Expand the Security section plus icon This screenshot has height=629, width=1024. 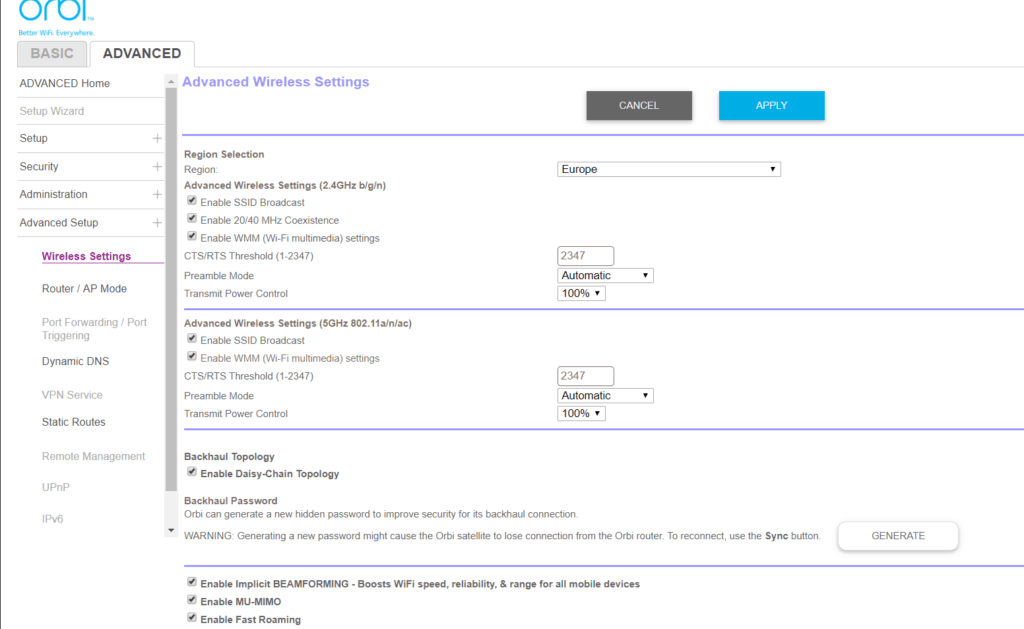pos(157,166)
